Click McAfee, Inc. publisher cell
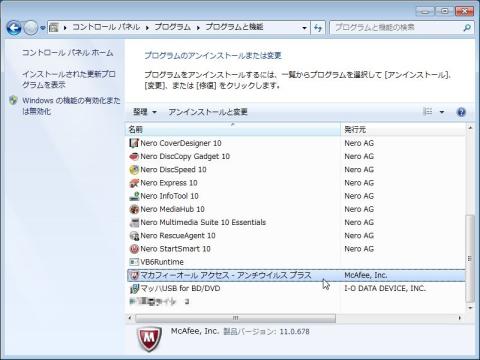This screenshot has width=480, height=360. coord(366,275)
